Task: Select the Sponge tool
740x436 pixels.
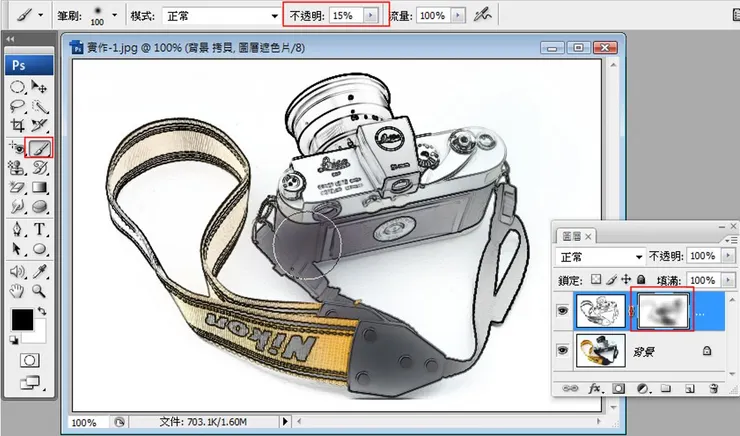Action: (x=40, y=207)
